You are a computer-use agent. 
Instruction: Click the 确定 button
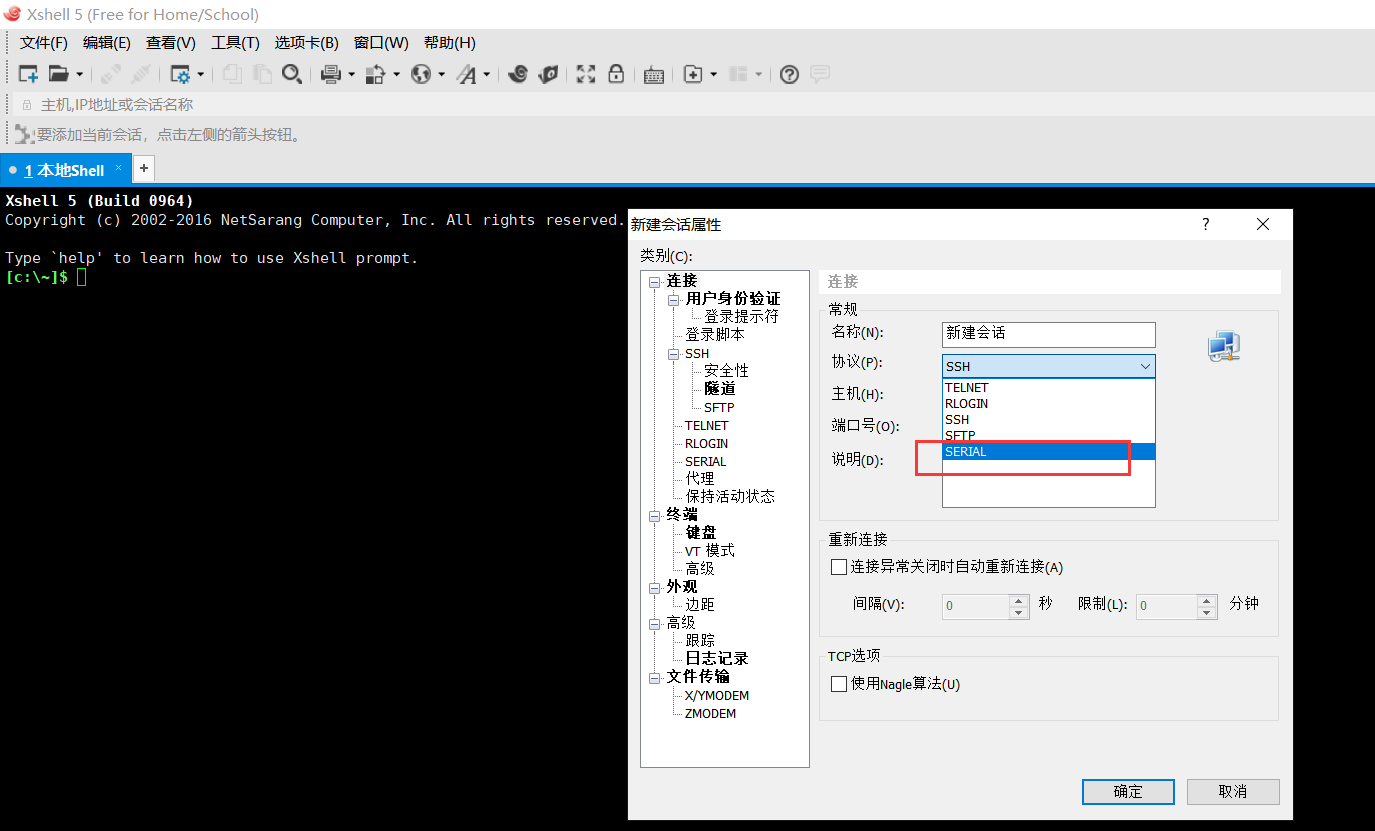coord(1128,791)
